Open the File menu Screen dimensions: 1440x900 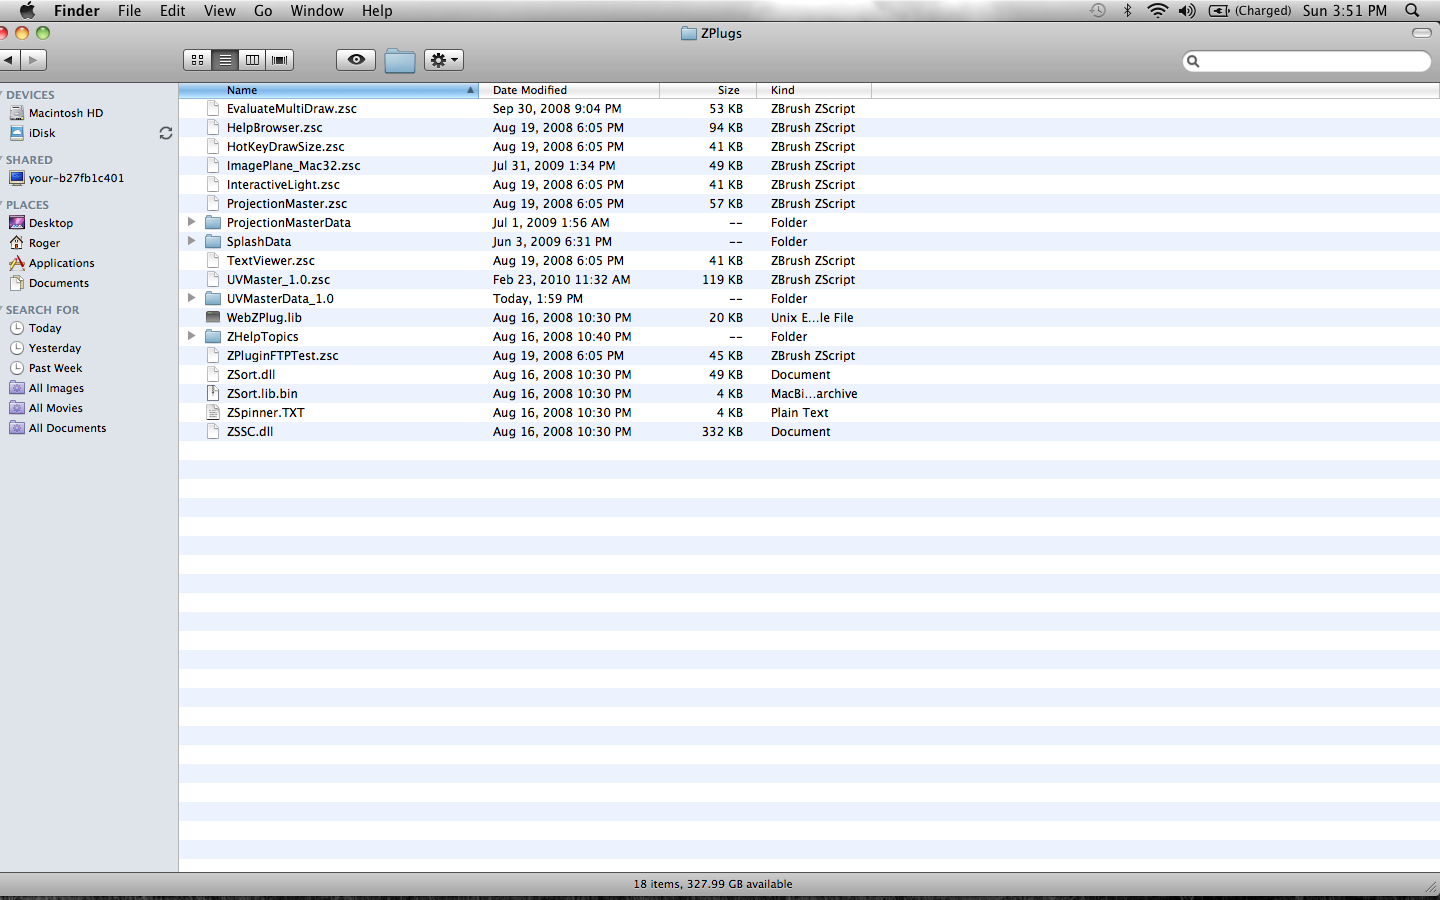[129, 10]
